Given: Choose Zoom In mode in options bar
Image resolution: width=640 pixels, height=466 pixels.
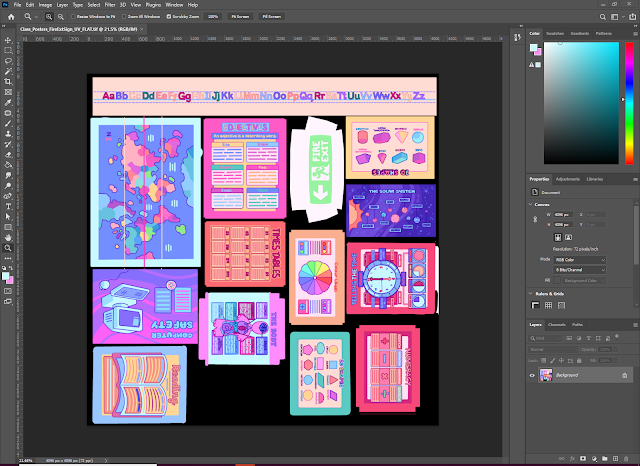Looking at the screenshot, I should tap(49, 17).
